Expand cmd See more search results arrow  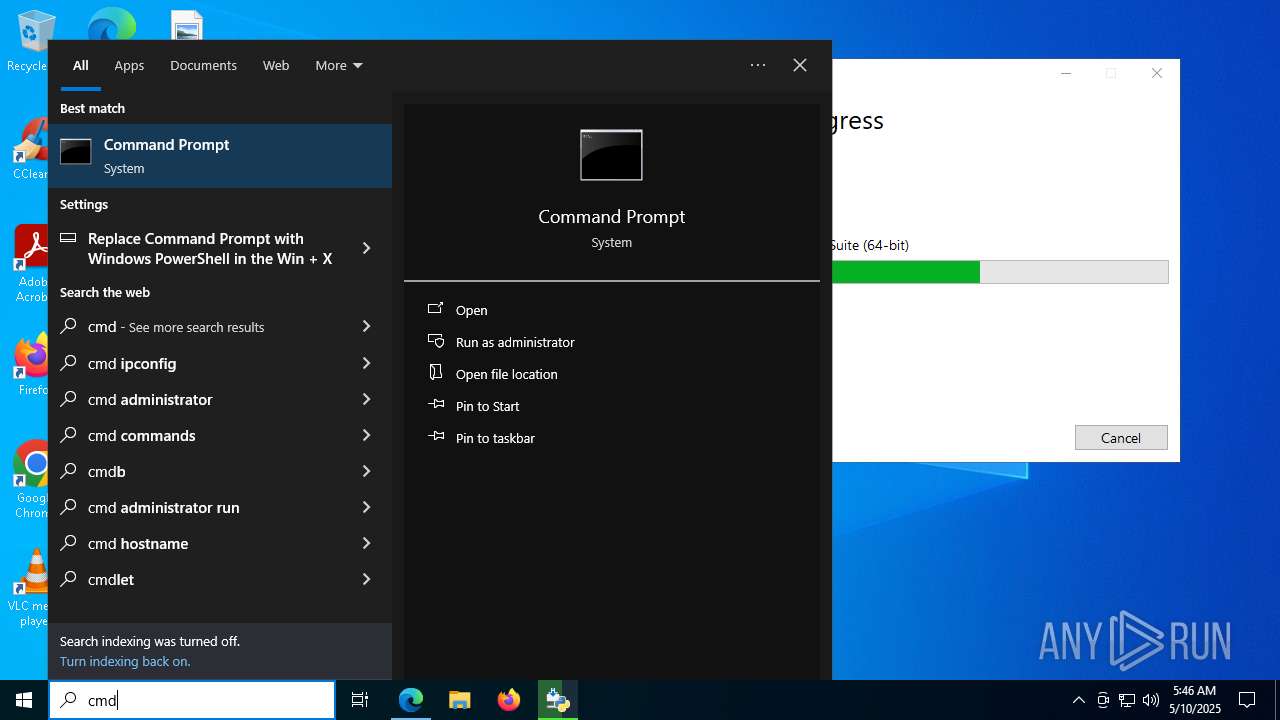[366, 327]
